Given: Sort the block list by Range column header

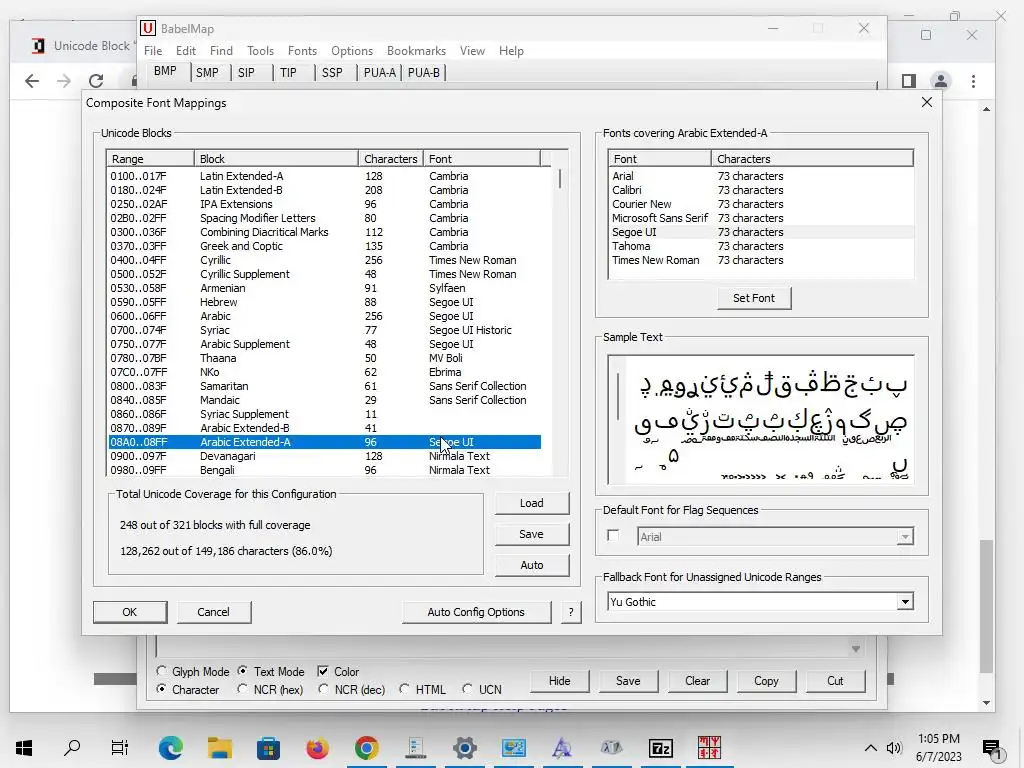Looking at the screenshot, I should pos(150,159).
